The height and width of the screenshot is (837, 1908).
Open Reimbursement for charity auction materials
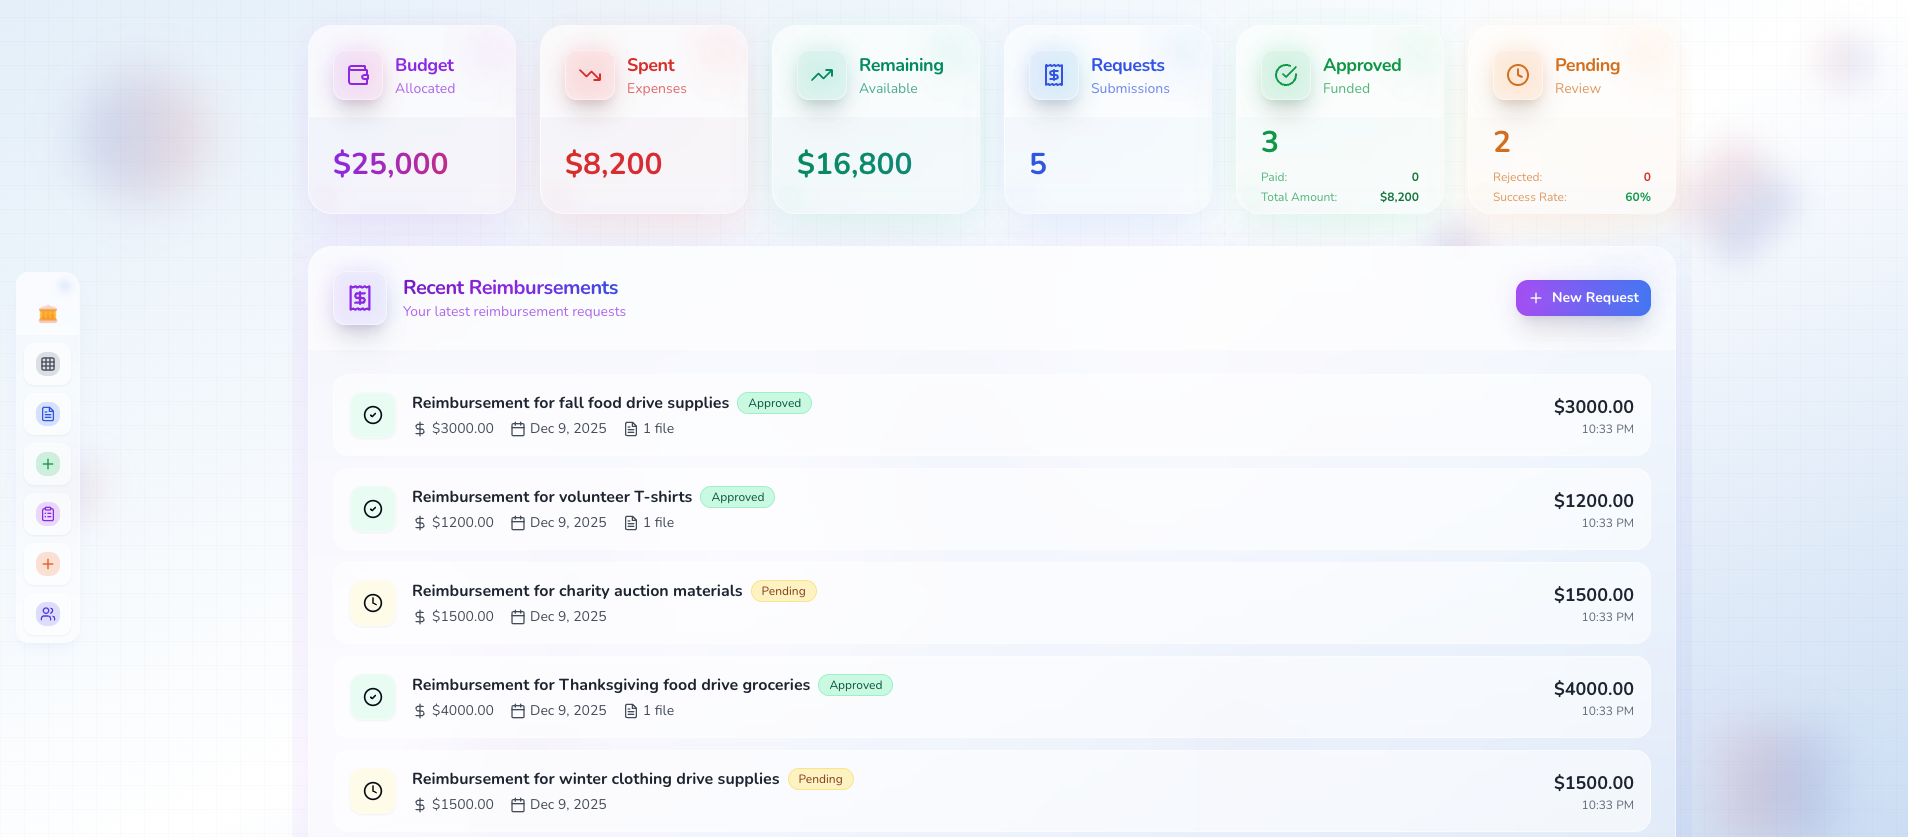click(x=577, y=591)
